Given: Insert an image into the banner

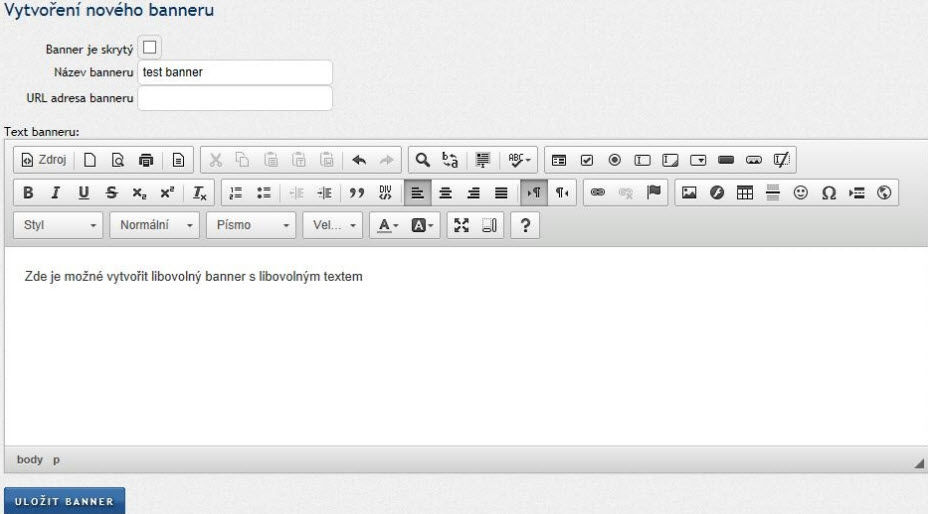Looking at the screenshot, I should point(689,193).
